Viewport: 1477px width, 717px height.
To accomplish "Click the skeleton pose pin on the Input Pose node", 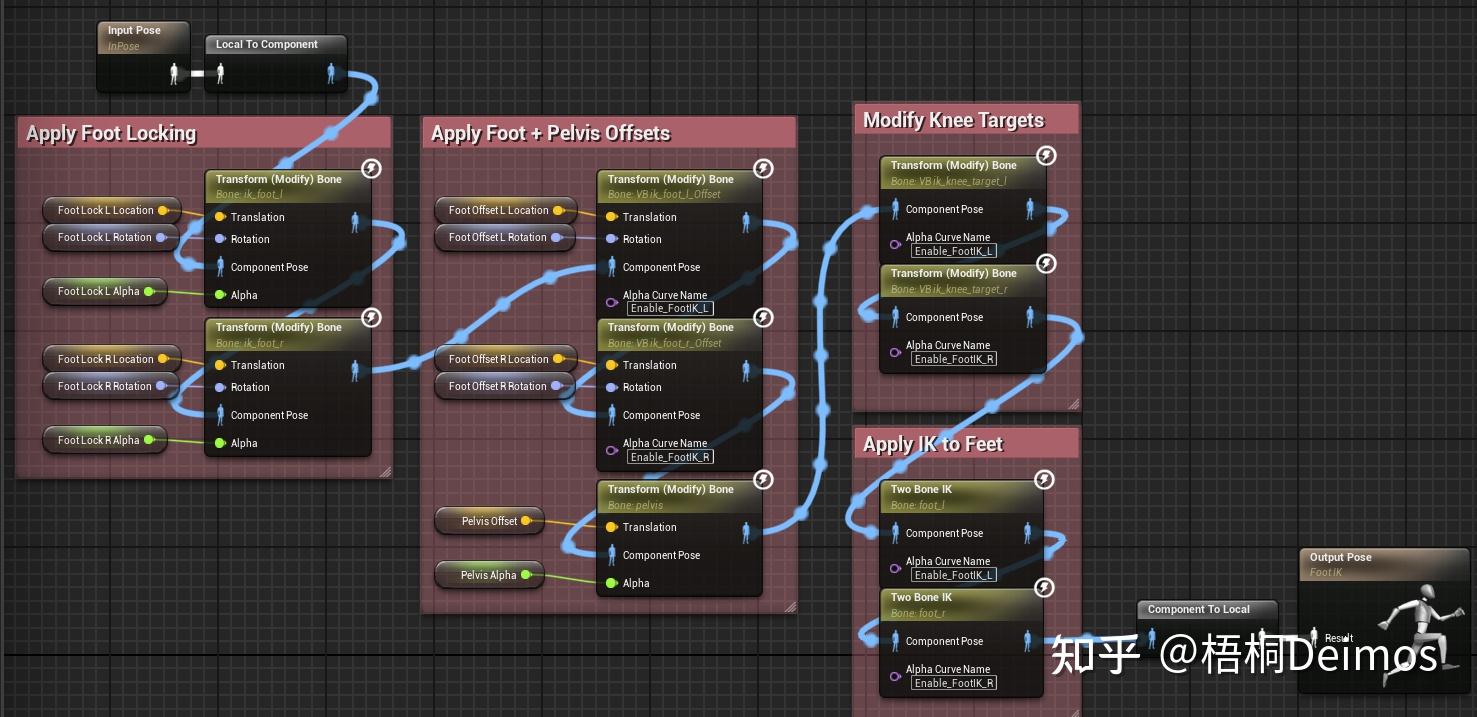I will tap(174, 72).
